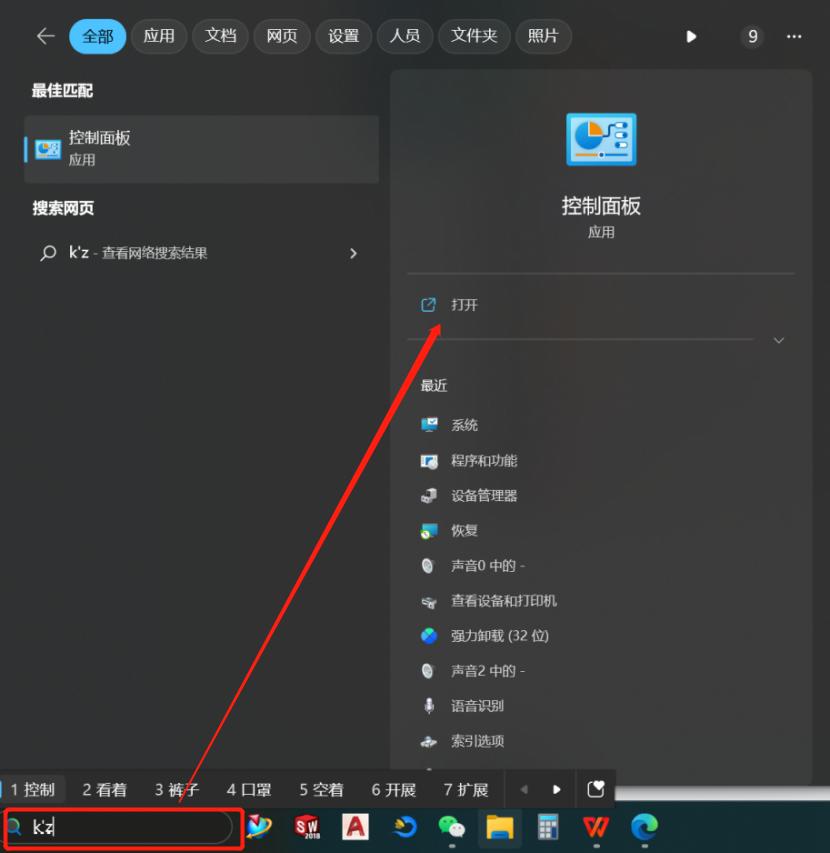Screen dimensions: 830x853
Task: Click the back arrow in the search window
Action: tap(46, 36)
